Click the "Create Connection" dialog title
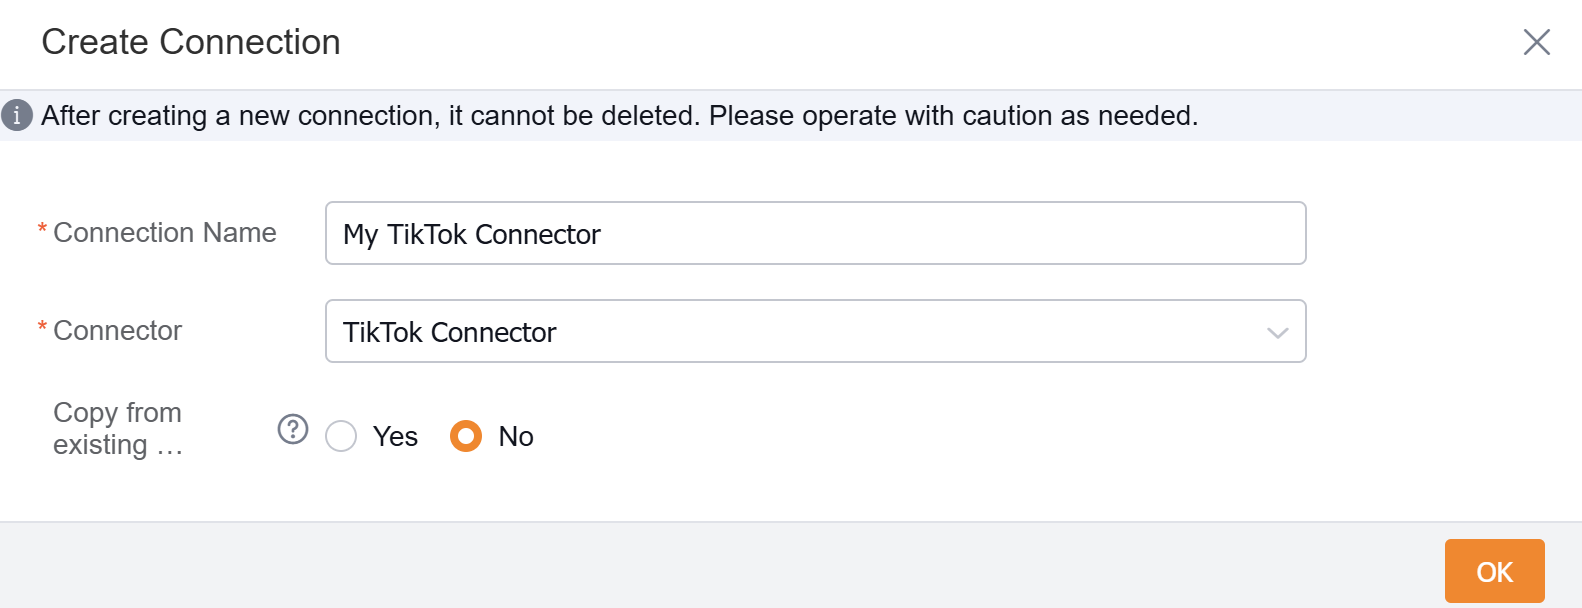 [191, 42]
